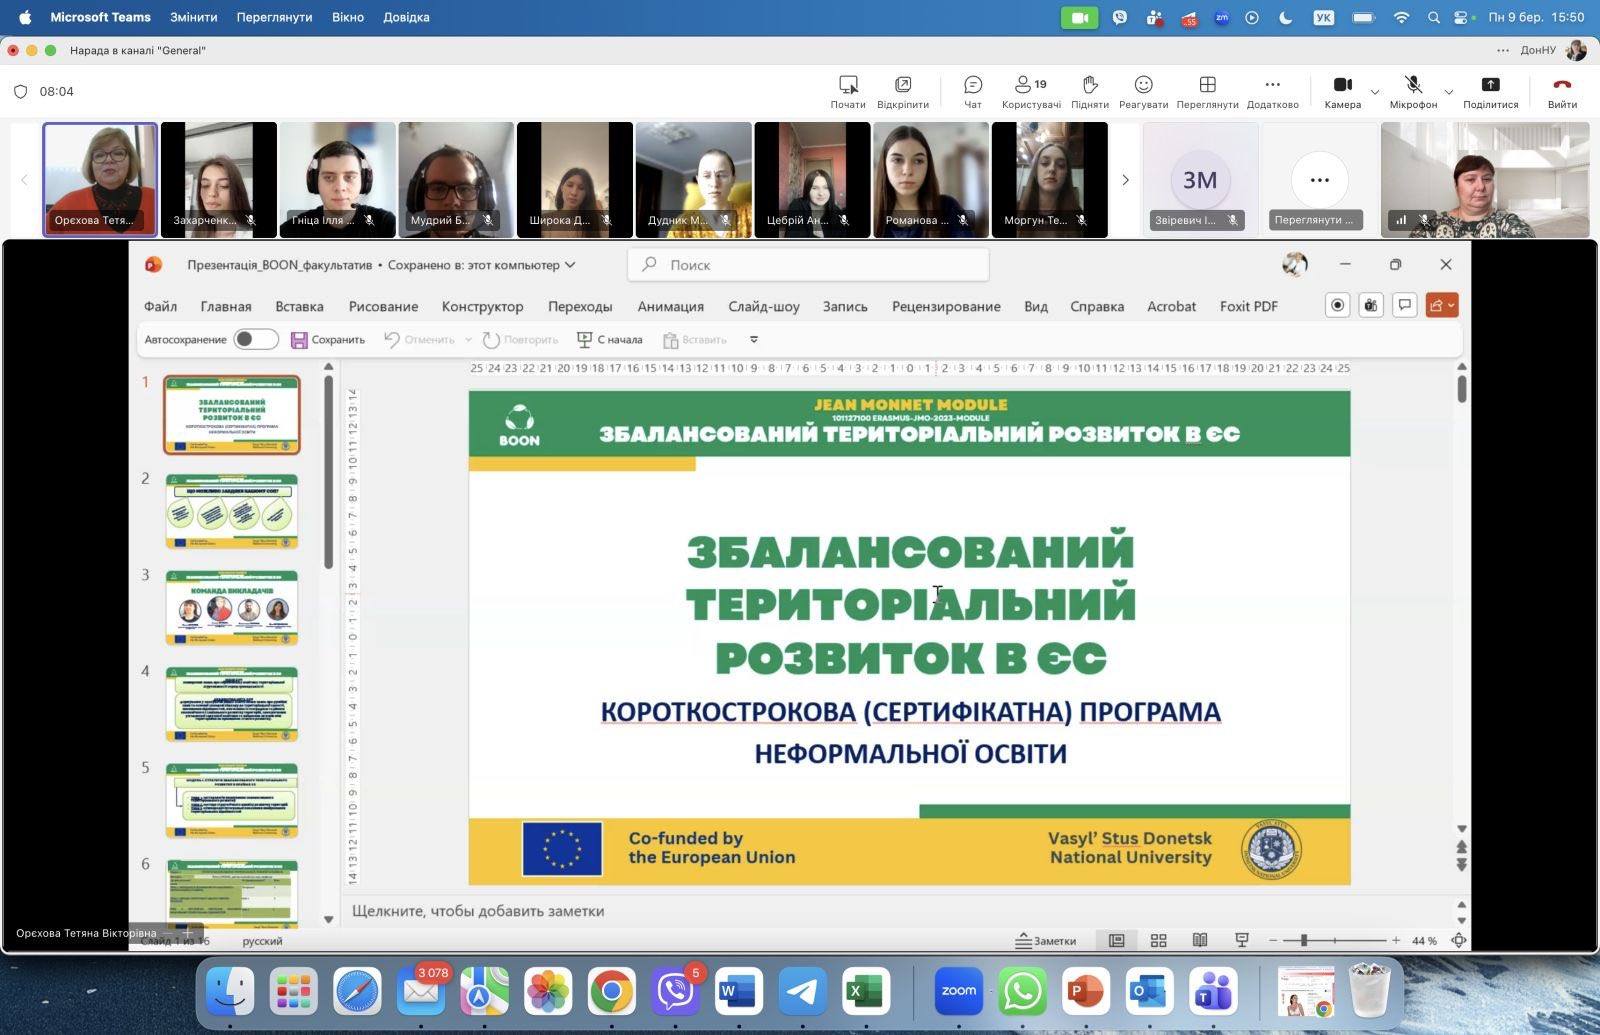1600x1035 pixels.
Task: Unmute the Microphone
Action: coord(1412,86)
